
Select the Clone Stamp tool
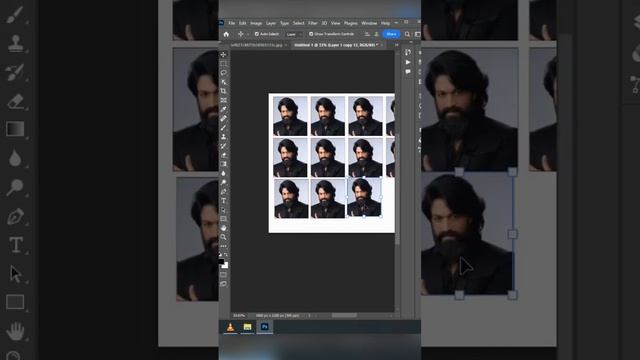coord(223,137)
